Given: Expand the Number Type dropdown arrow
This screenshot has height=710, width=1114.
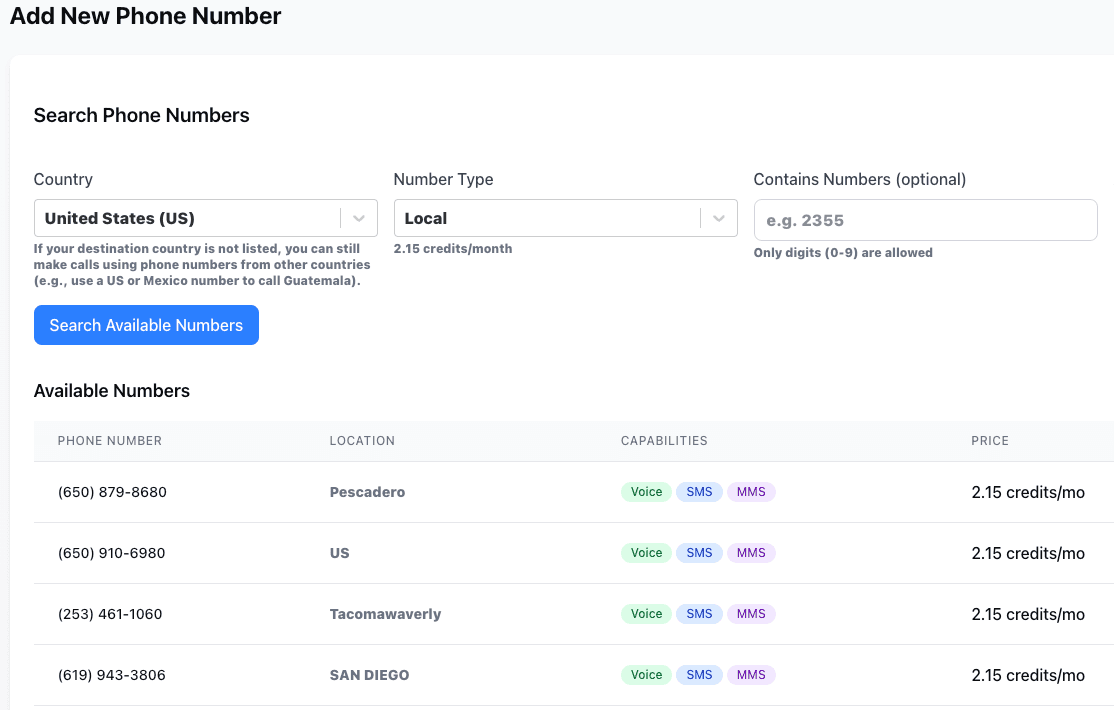Looking at the screenshot, I should pyautogui.click(x=719, y=219).
